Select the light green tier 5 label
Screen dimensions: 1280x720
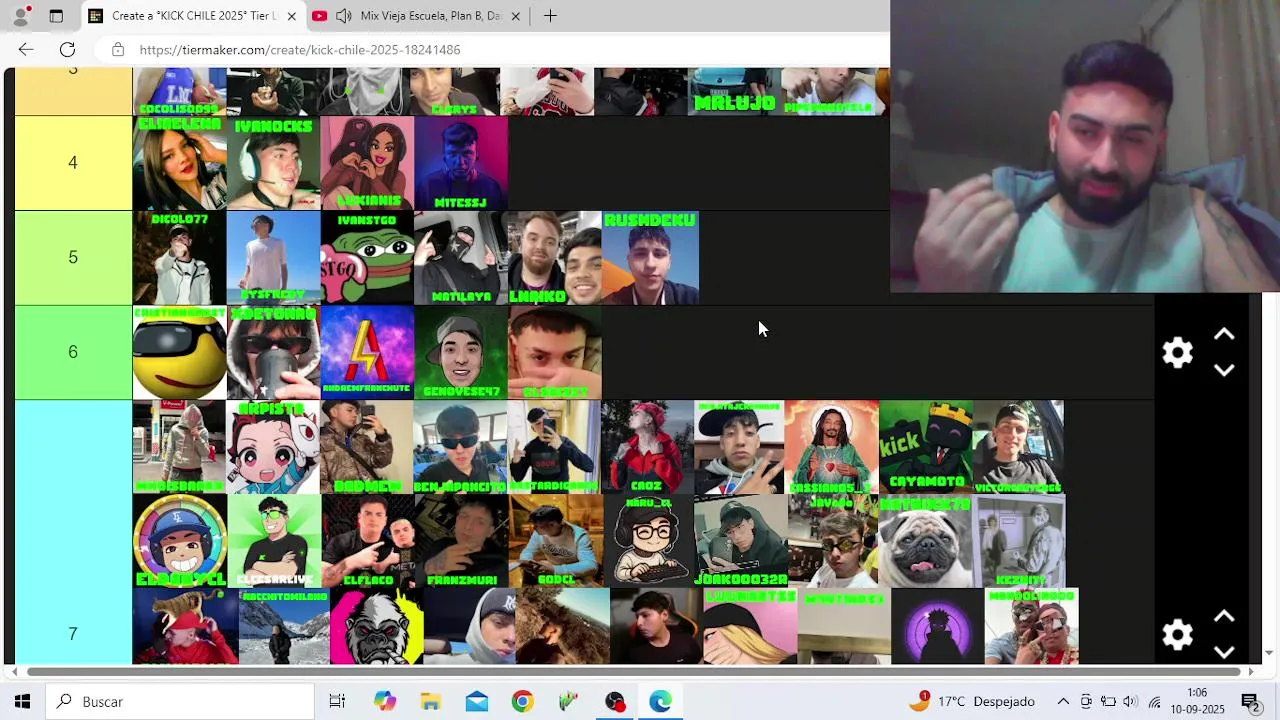click(x=73, y=258)
